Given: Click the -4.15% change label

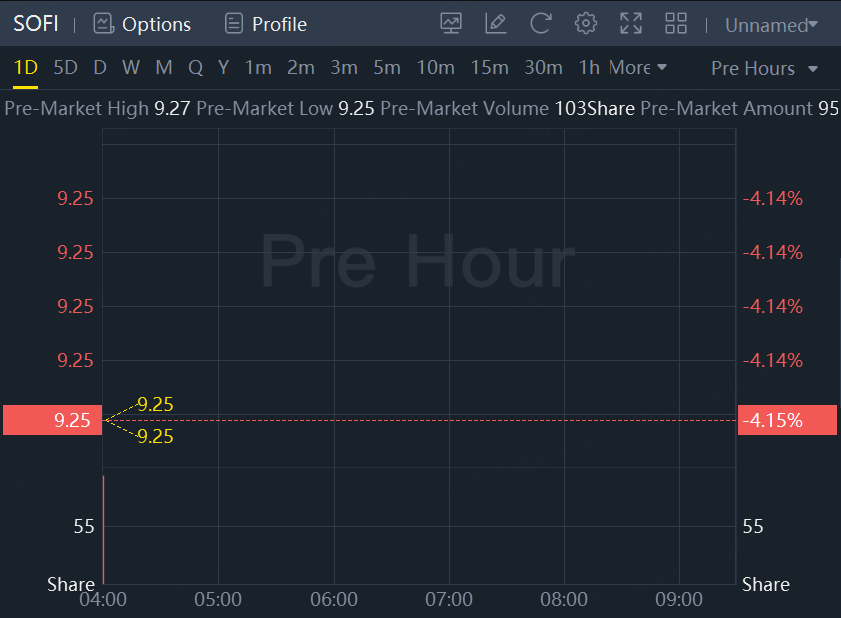Looking at the screenshot, I should coord(786,420).
